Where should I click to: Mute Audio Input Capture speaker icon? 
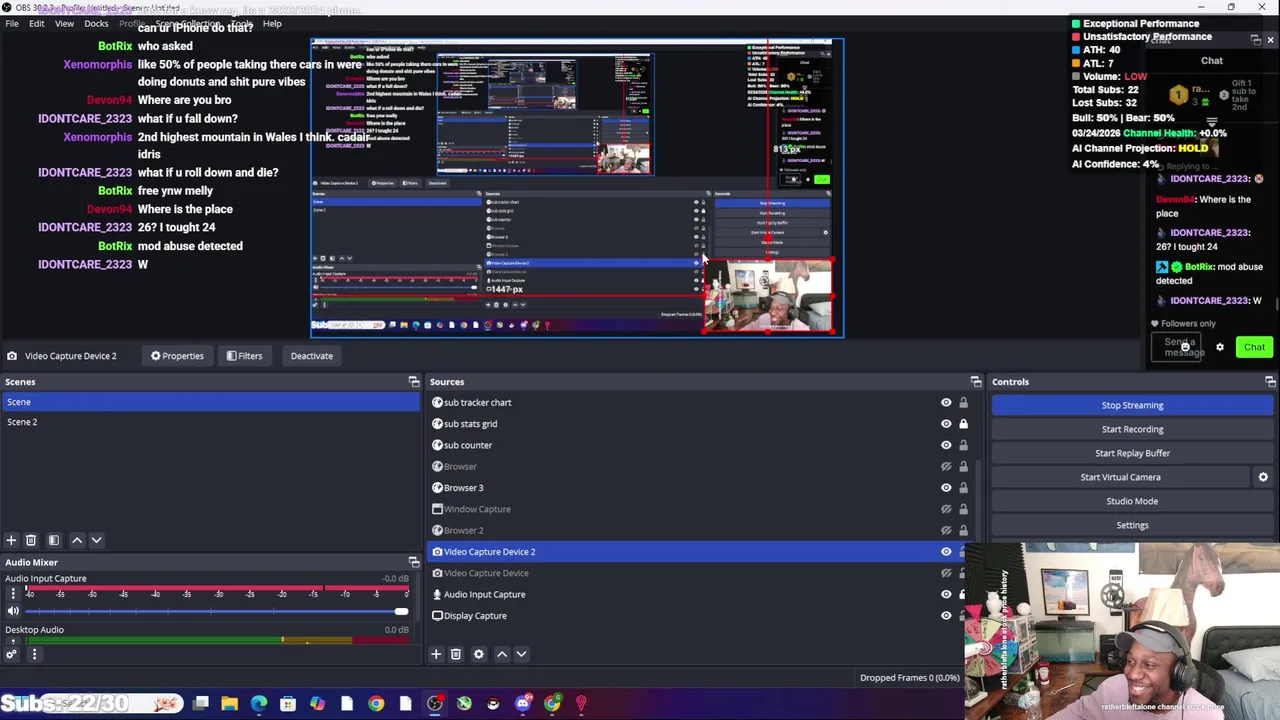click(x=13, y=611)
